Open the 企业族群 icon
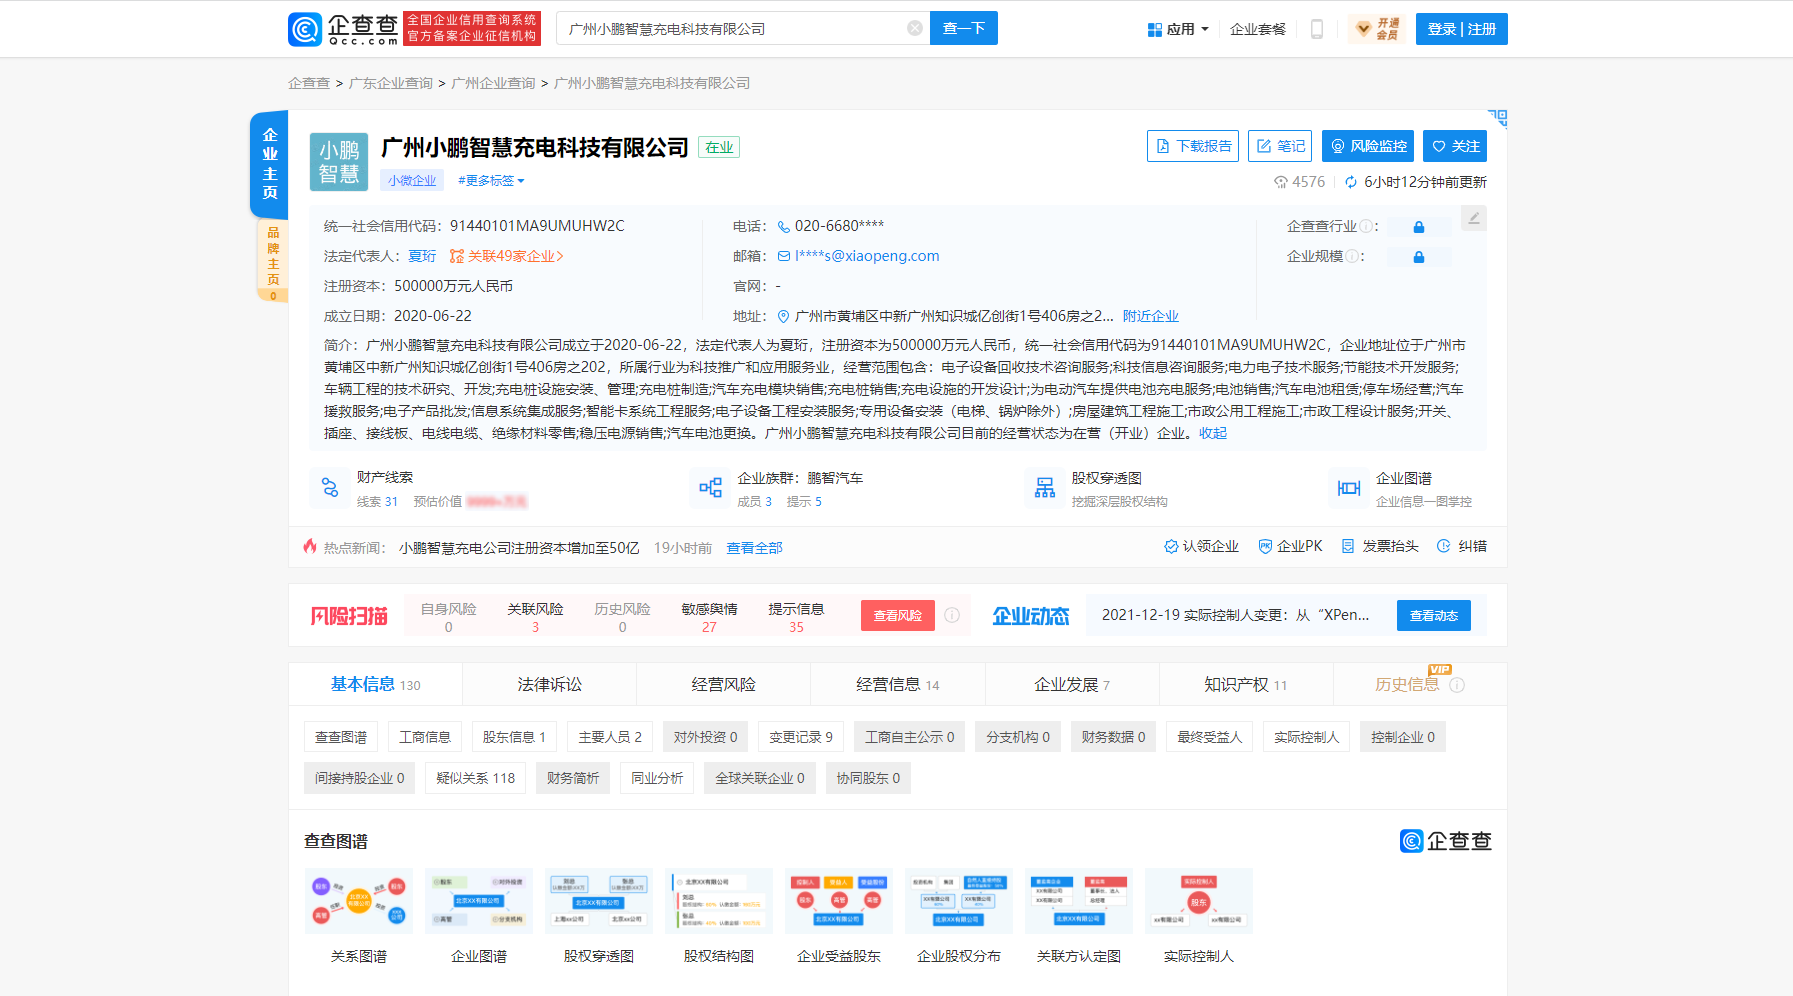Image resolution: width=1793 pixels, height=996 pixels. pos(710,488)
